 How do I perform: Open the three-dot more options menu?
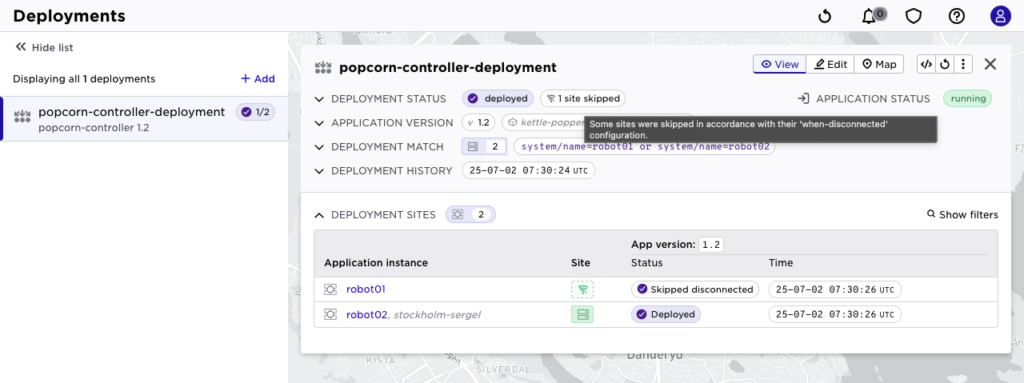tap(963, 64)
